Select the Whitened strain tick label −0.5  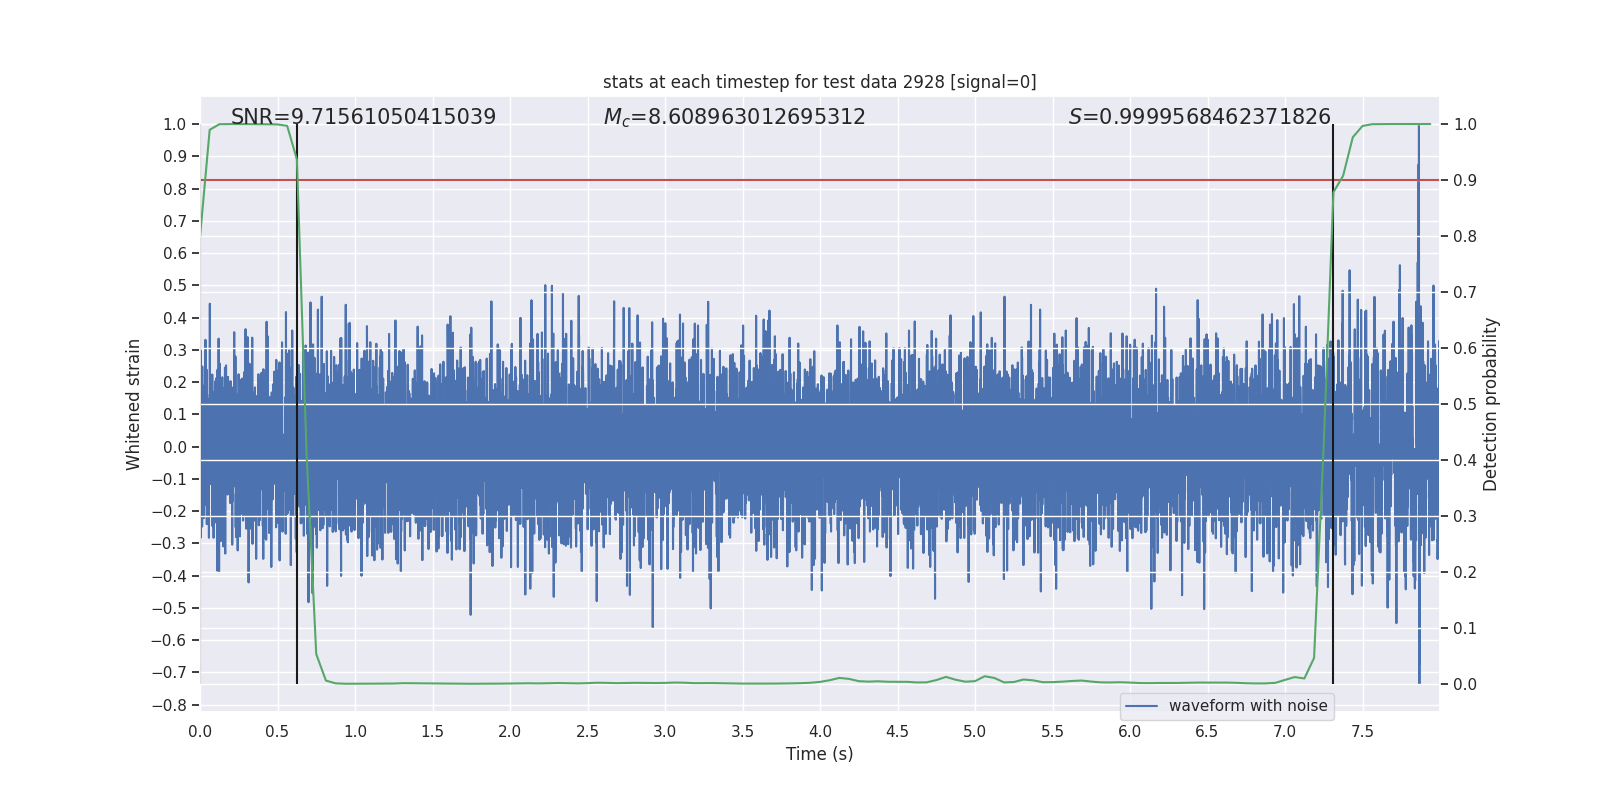click(x=170, y=608)
